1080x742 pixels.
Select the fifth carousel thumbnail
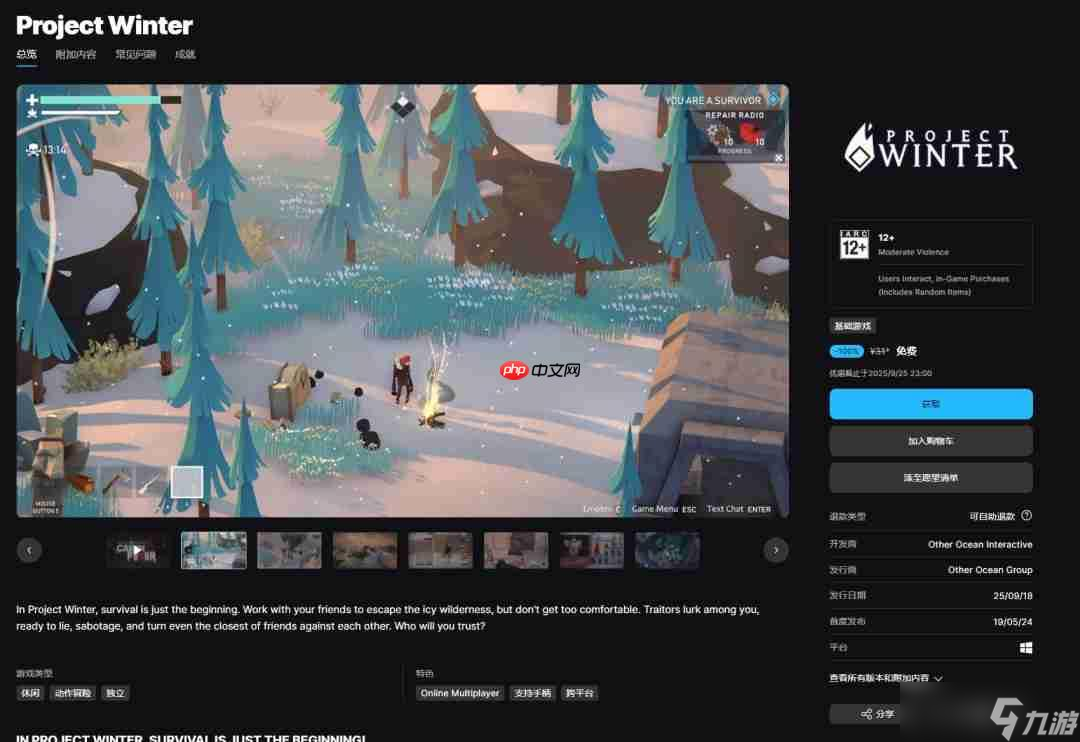pyautogui.click(x=441, y=550)
